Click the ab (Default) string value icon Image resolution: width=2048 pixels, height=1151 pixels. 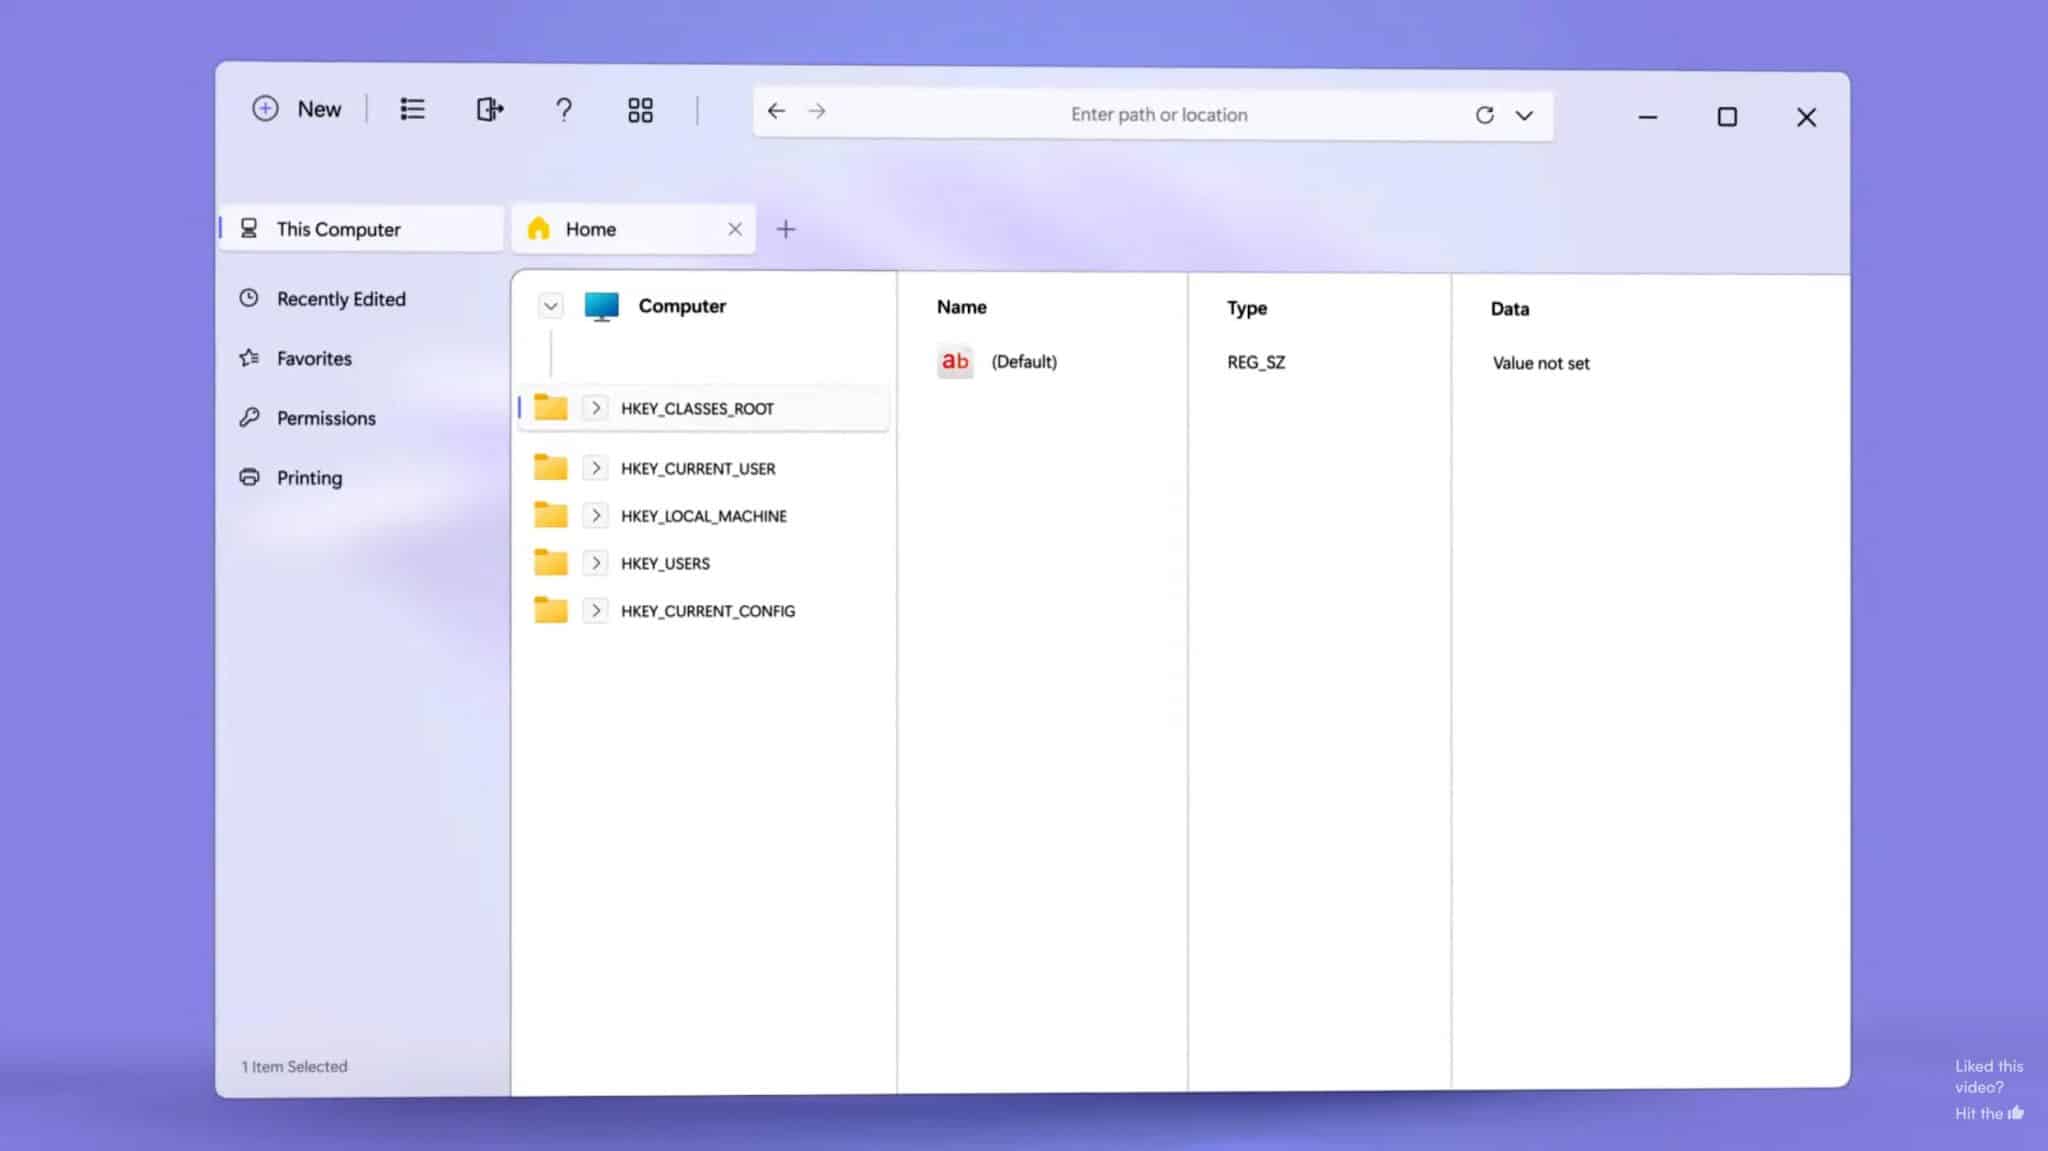tap(954, 361)
